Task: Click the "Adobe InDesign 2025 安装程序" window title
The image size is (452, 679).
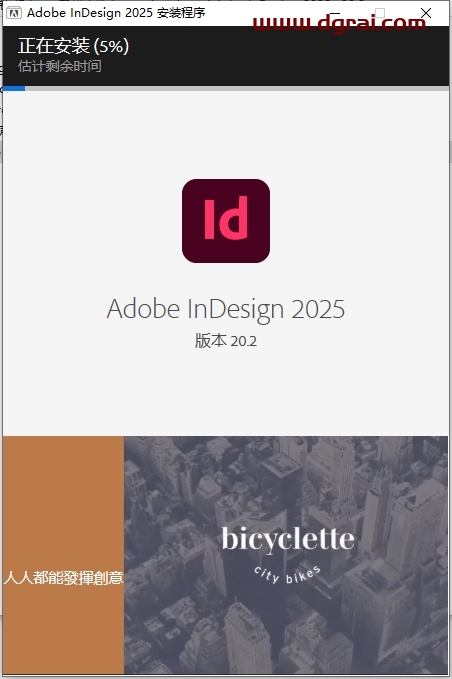Action: pos(116,13)
